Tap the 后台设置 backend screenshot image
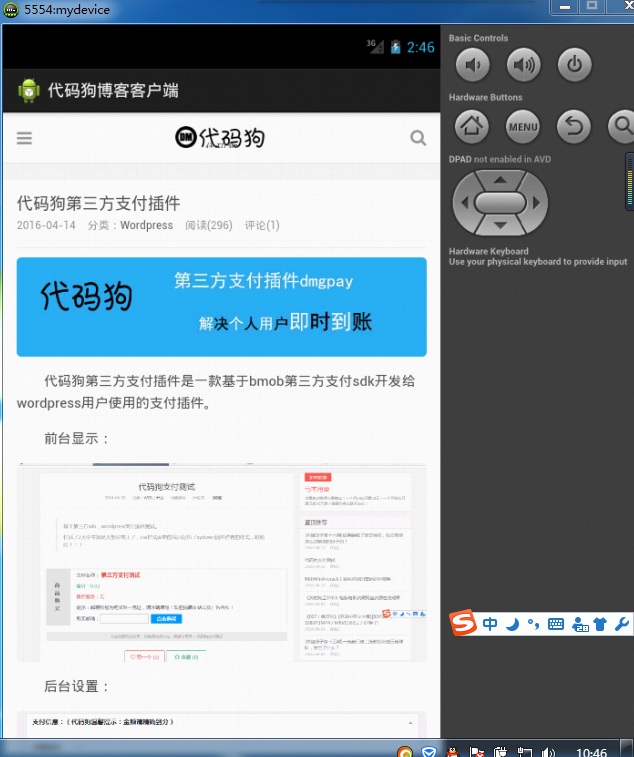Viewport: 634px width, 757px height. pos(222,724)
